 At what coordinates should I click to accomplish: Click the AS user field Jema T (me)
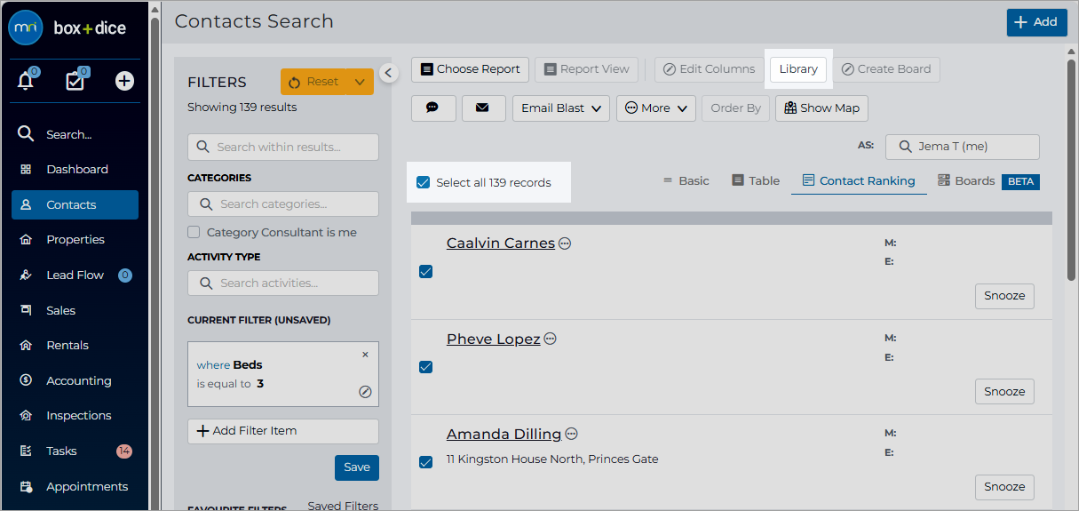coord(962,147)
